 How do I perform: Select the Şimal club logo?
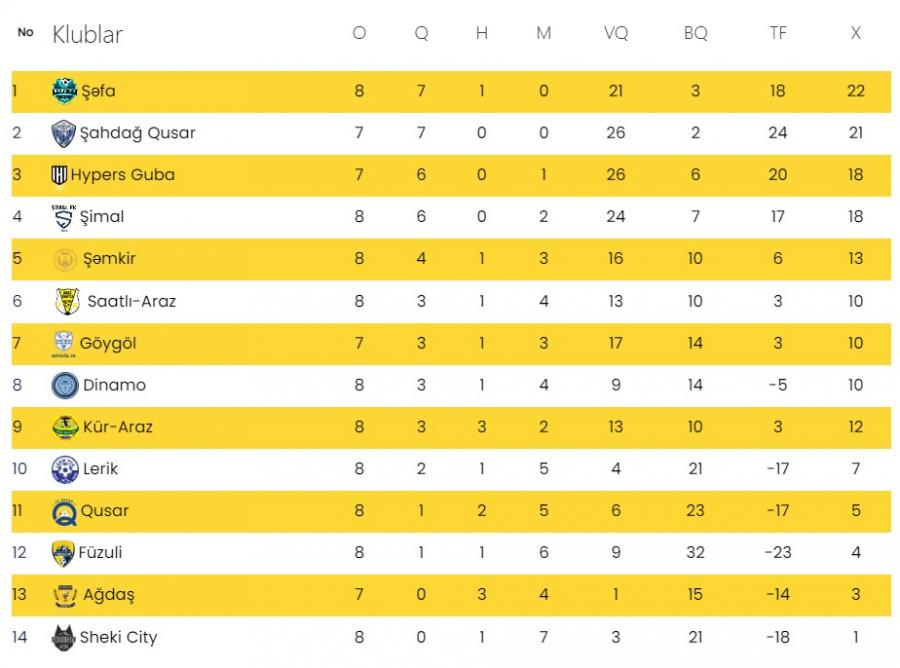(x=63, y=217)
